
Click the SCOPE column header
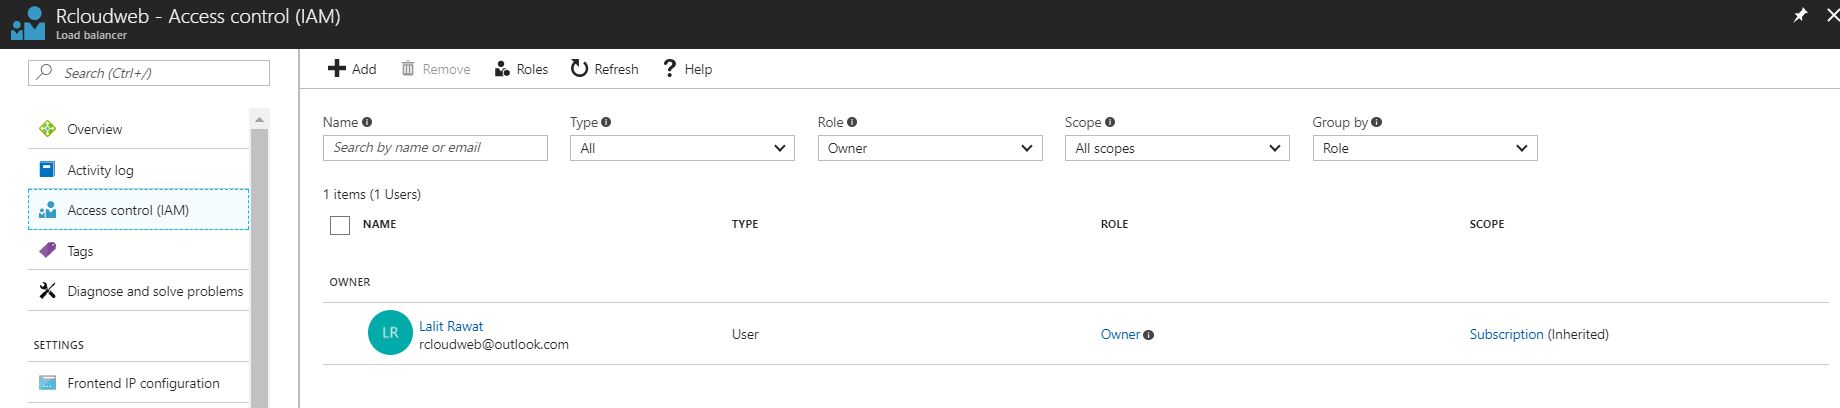point(1487,224)
